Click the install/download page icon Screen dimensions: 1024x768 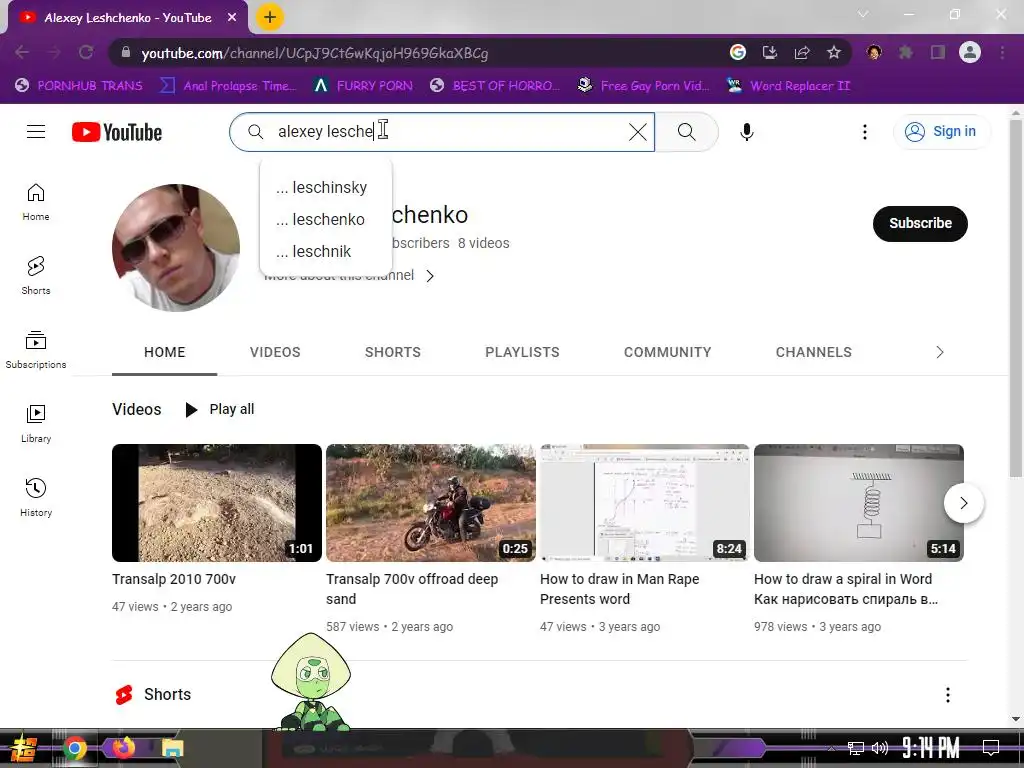tap(769, 52)
